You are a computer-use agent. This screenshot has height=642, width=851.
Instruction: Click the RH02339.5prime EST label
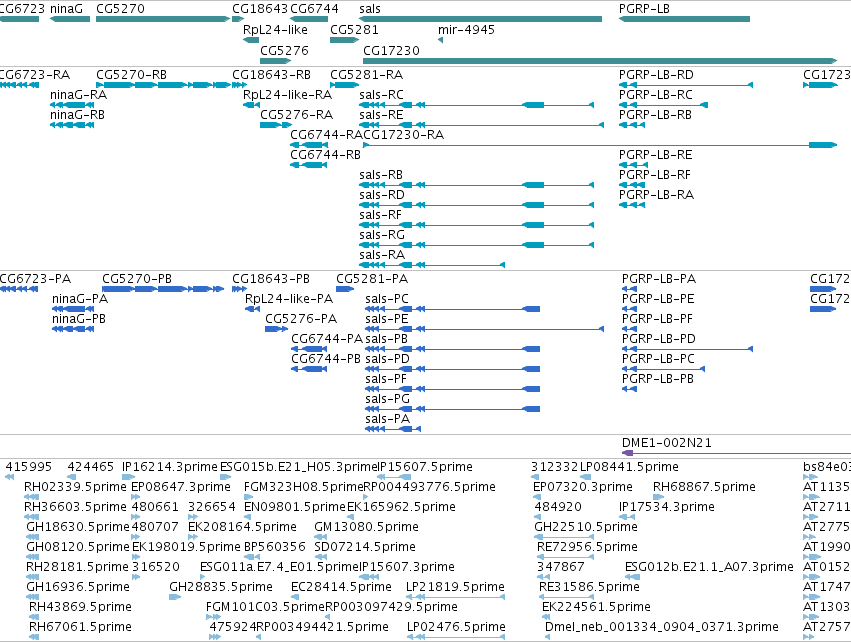click(75, 486)
